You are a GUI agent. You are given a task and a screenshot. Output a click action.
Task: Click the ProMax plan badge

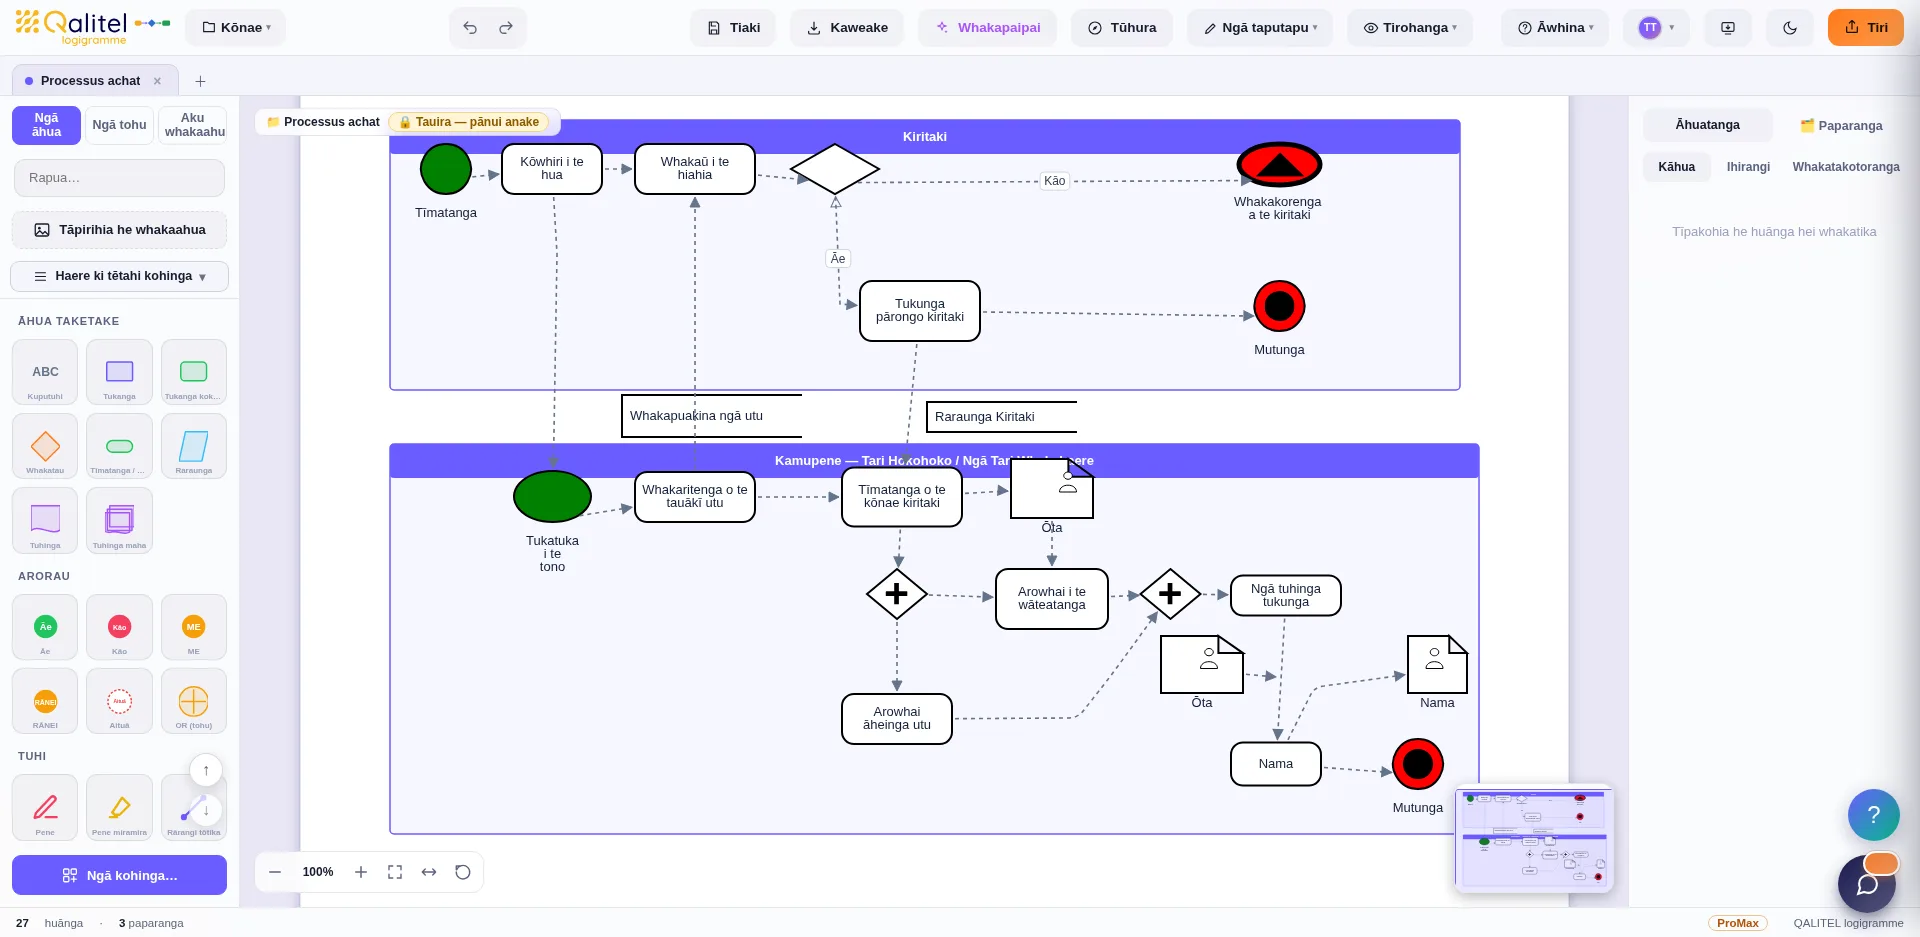coord(1737,923)
